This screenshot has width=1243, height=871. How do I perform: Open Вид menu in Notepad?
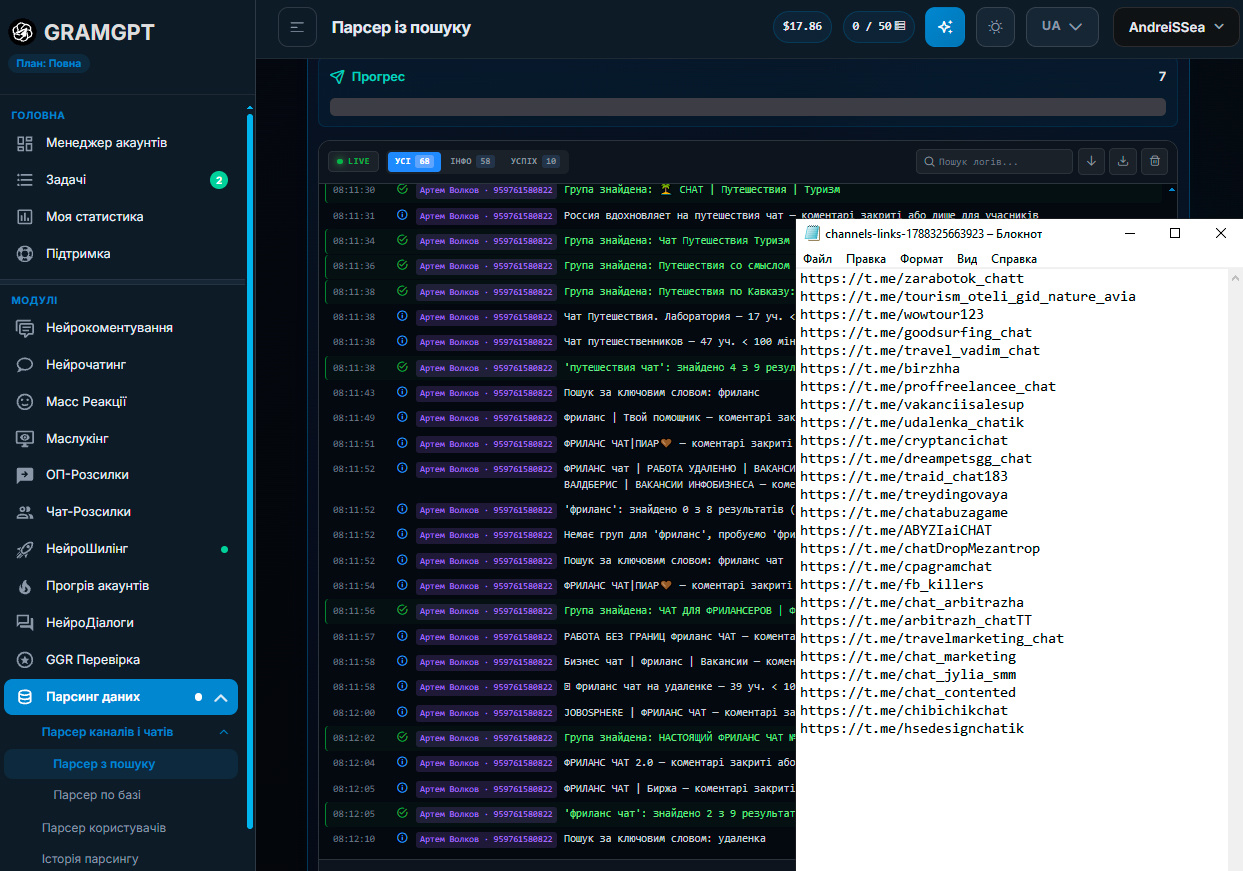[x=967, y=259]
